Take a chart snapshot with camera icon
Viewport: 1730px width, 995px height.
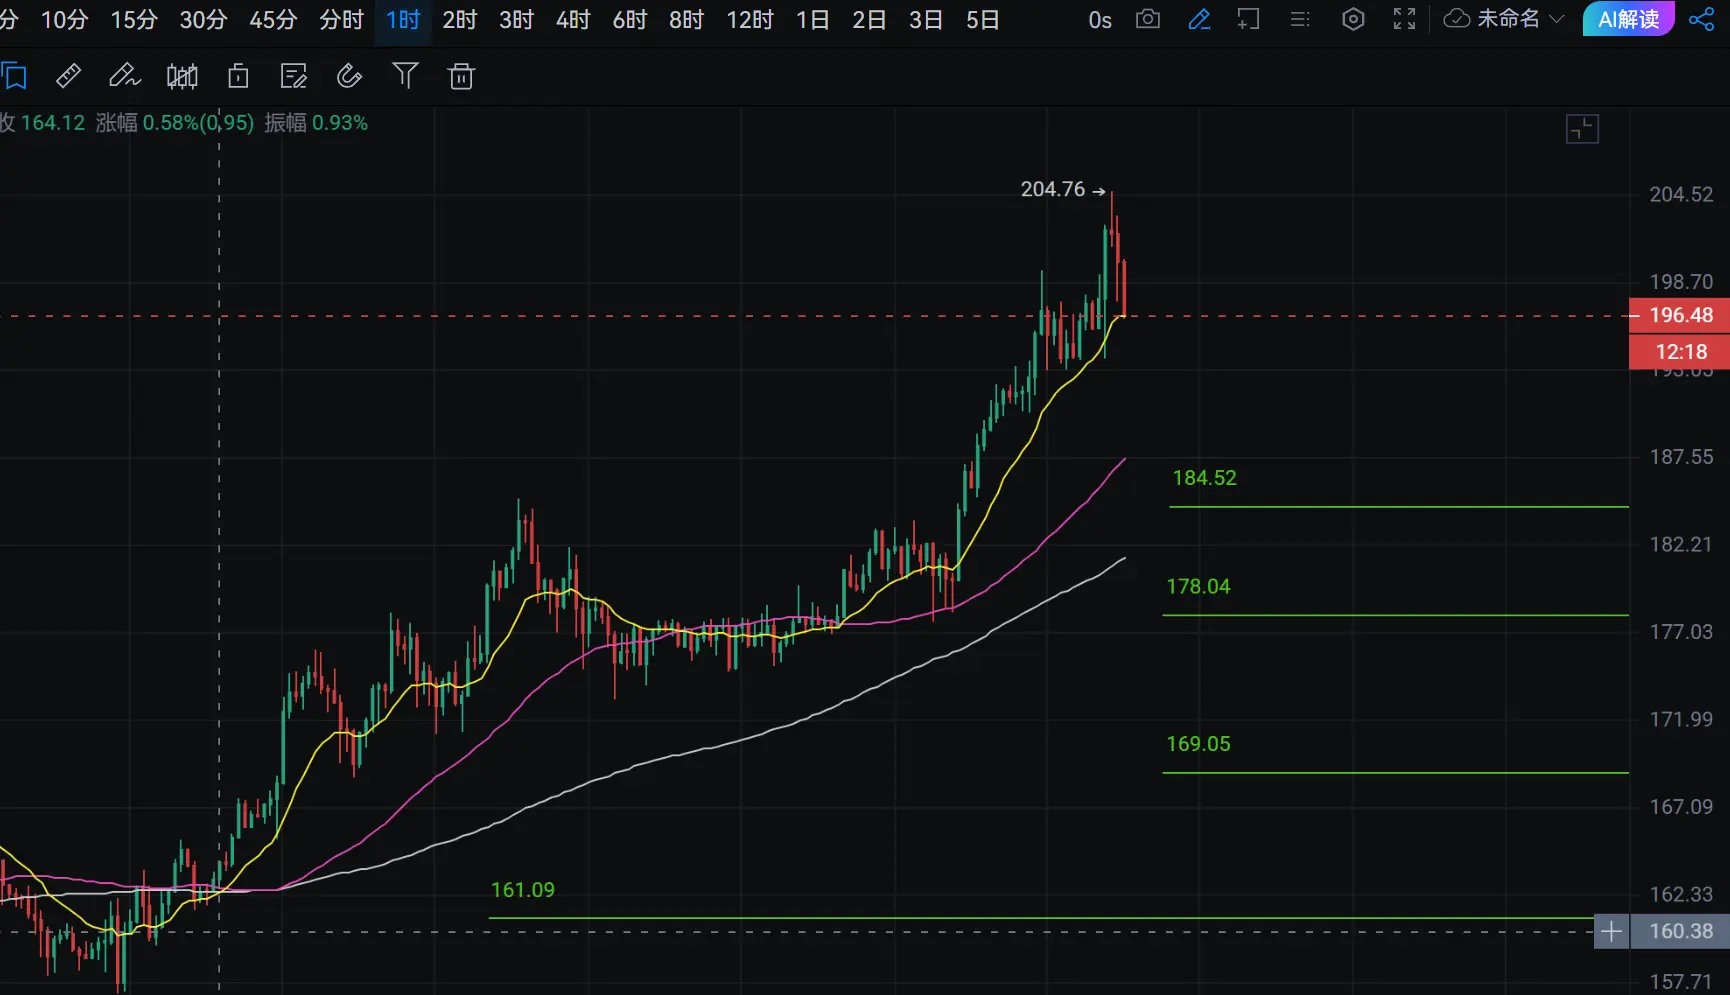coord(1148,19)
